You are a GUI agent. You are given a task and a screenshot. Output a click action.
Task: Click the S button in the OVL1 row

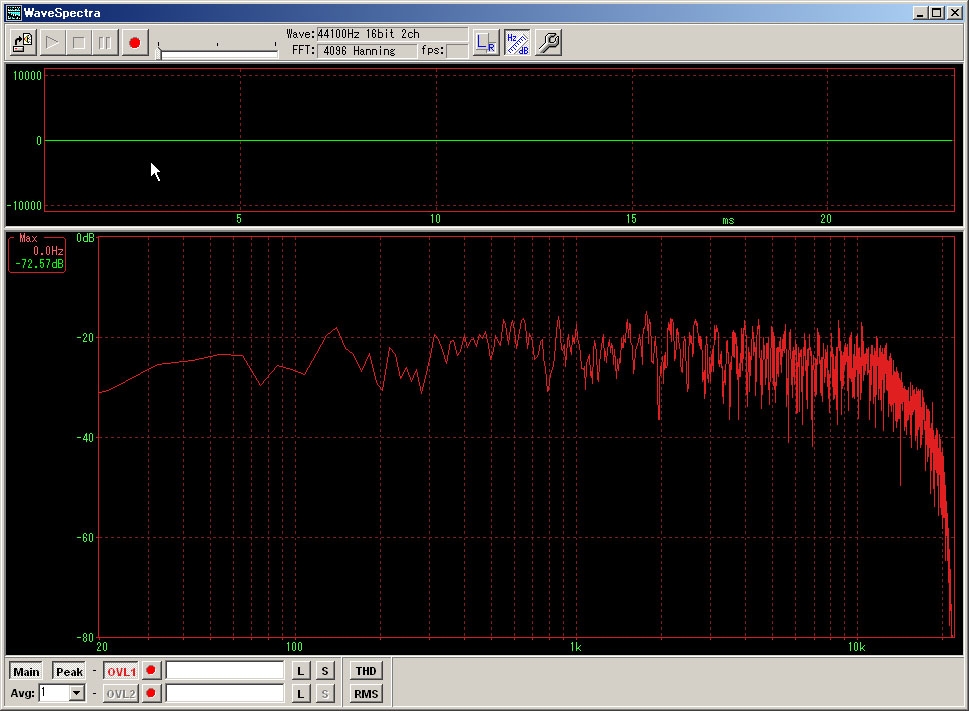pyautogui.click(x=325, y=671)
